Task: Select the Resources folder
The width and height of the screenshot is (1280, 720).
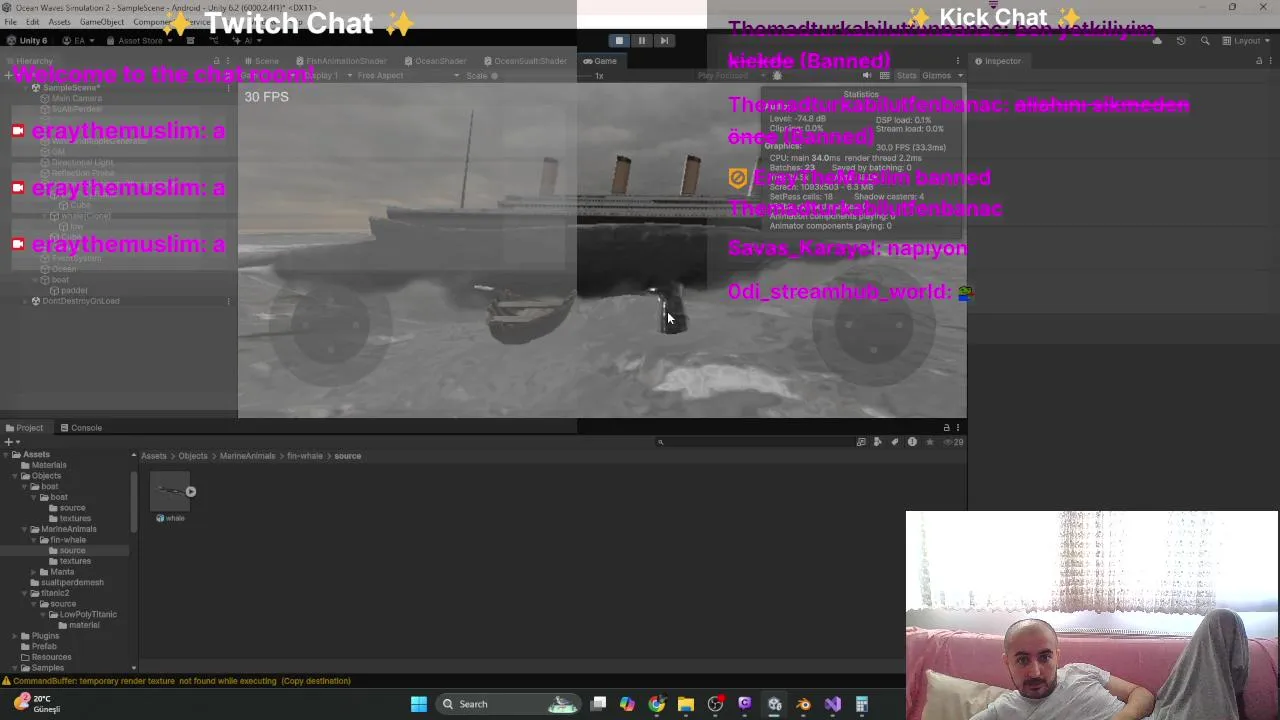Action: [46, 657]
